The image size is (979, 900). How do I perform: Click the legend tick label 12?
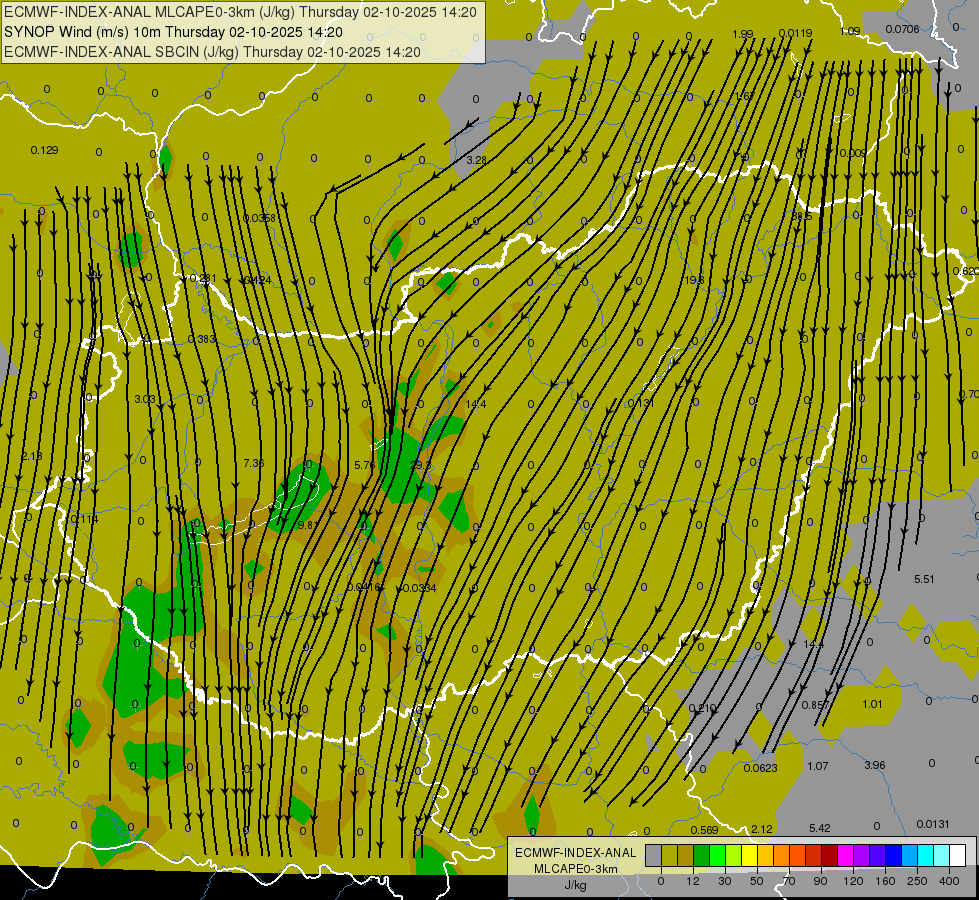pos(692,881)
